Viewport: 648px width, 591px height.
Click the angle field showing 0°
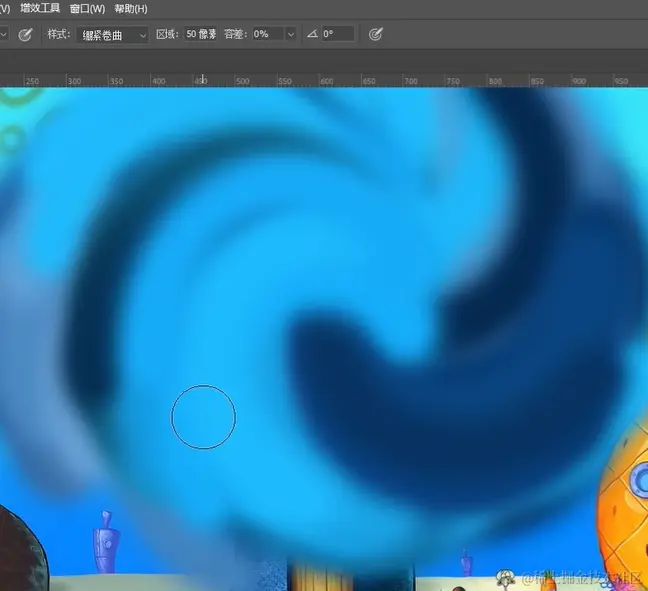(338, 34)
